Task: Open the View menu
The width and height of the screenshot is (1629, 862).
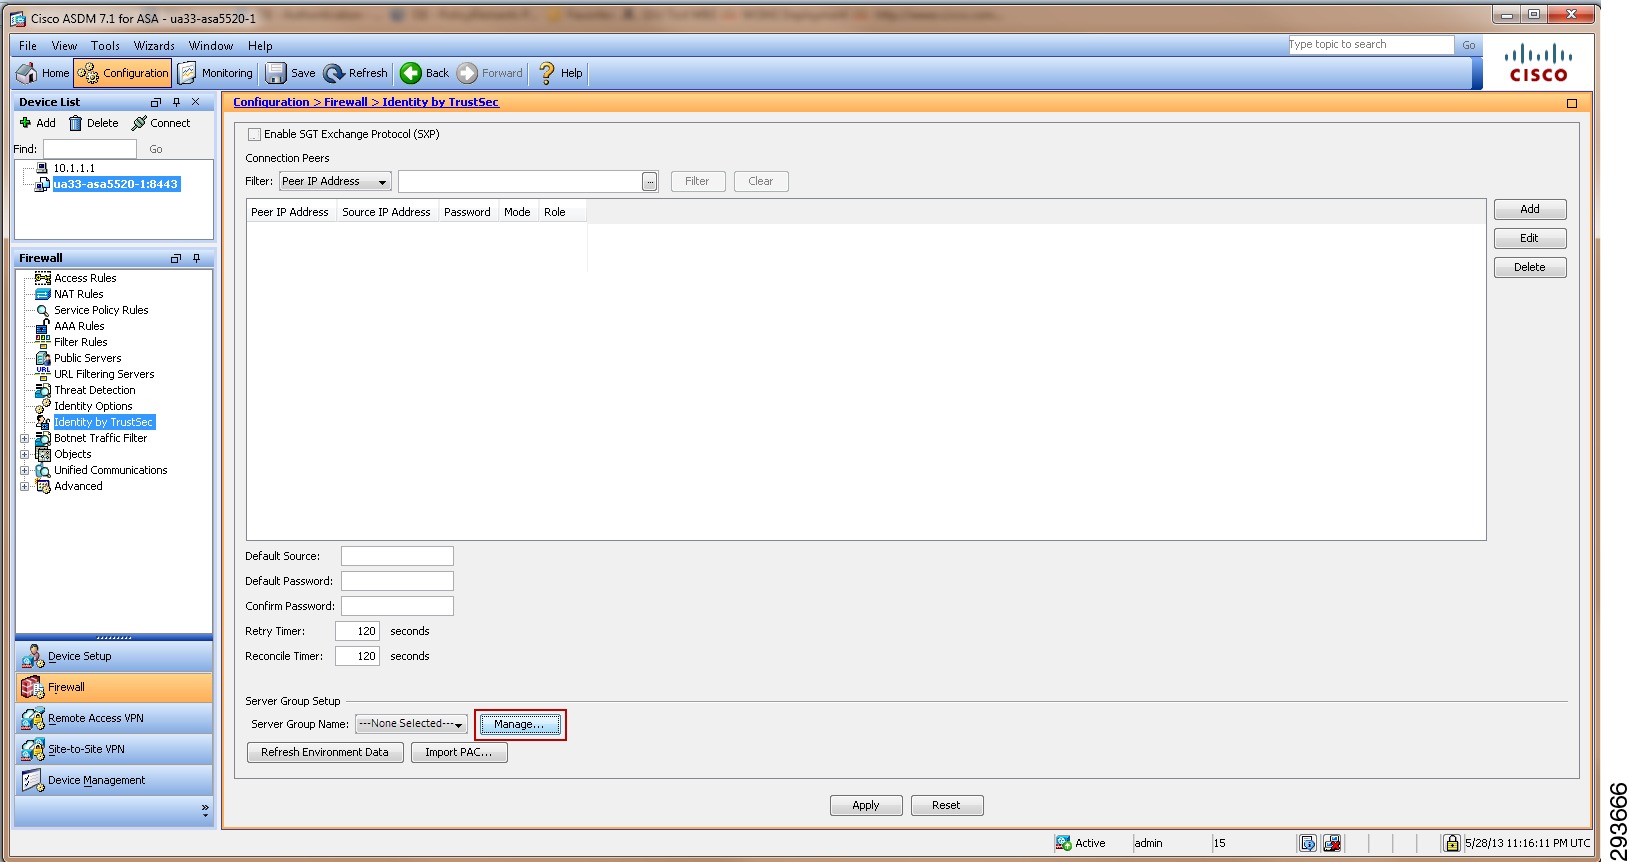Action: (x=64, y=46)
